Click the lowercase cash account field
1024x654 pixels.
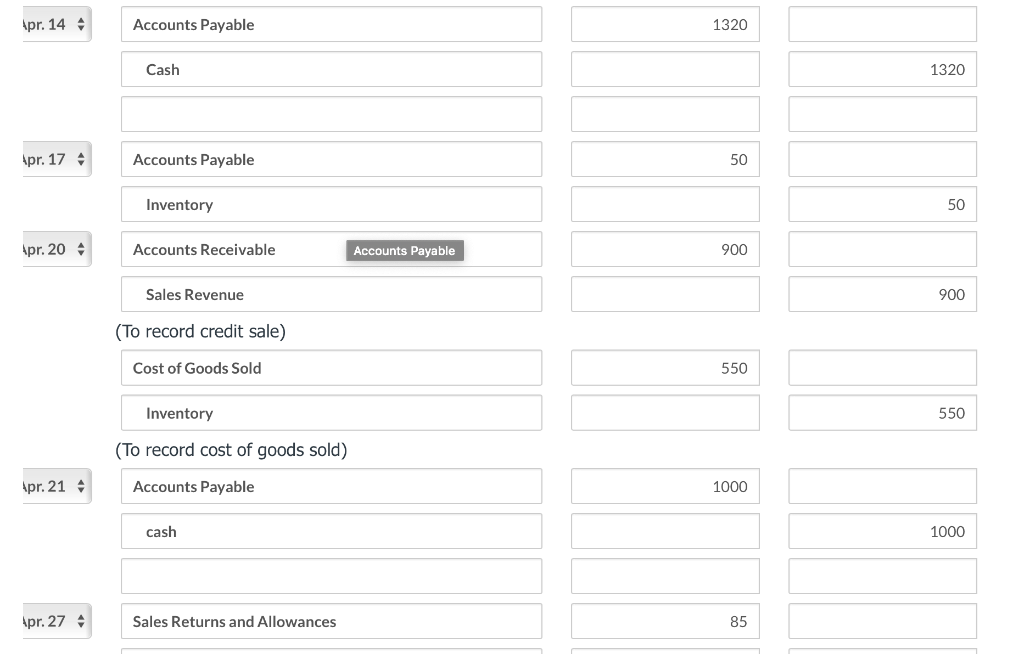click(331, 531)
